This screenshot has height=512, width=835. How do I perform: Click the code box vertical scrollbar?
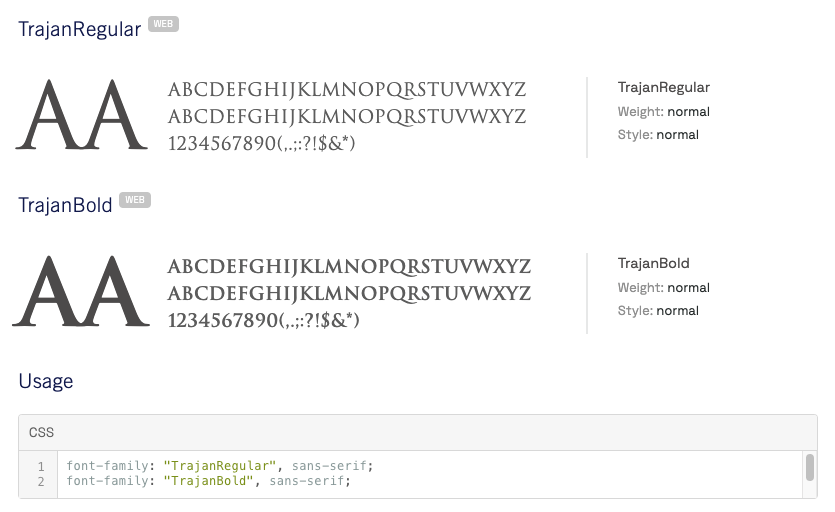coord(808,469)
